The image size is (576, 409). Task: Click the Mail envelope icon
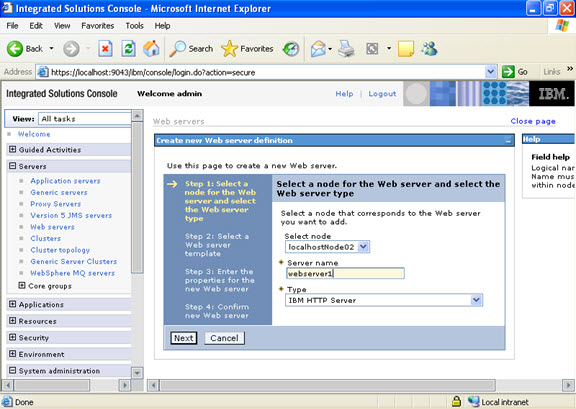[318, 49]
